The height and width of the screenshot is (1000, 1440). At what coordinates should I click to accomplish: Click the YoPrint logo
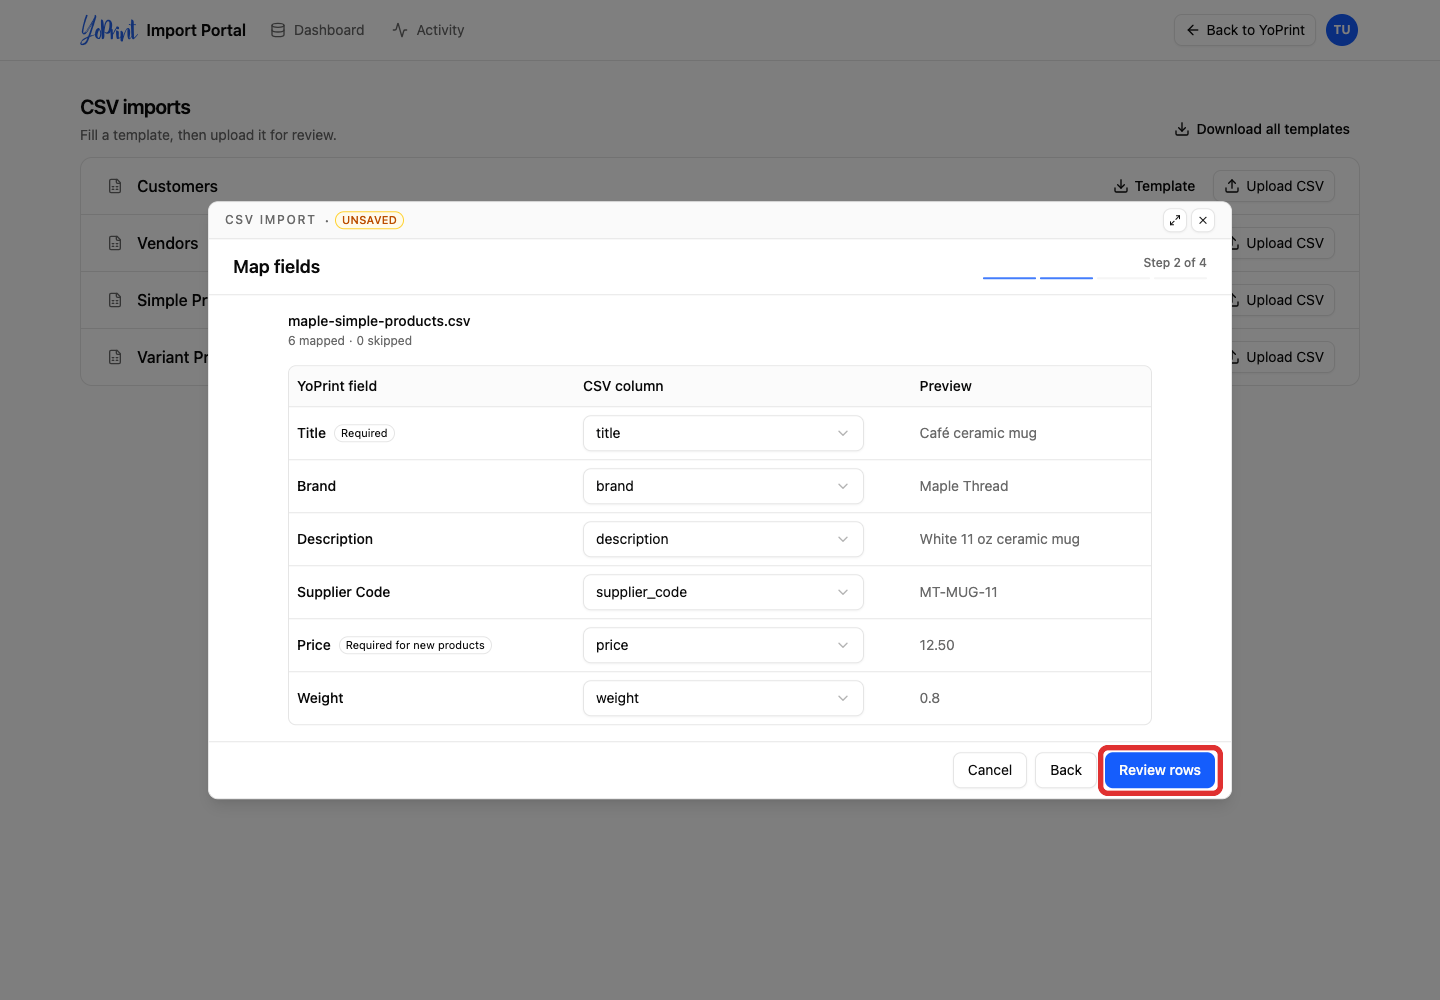click(x=108, y=30)
